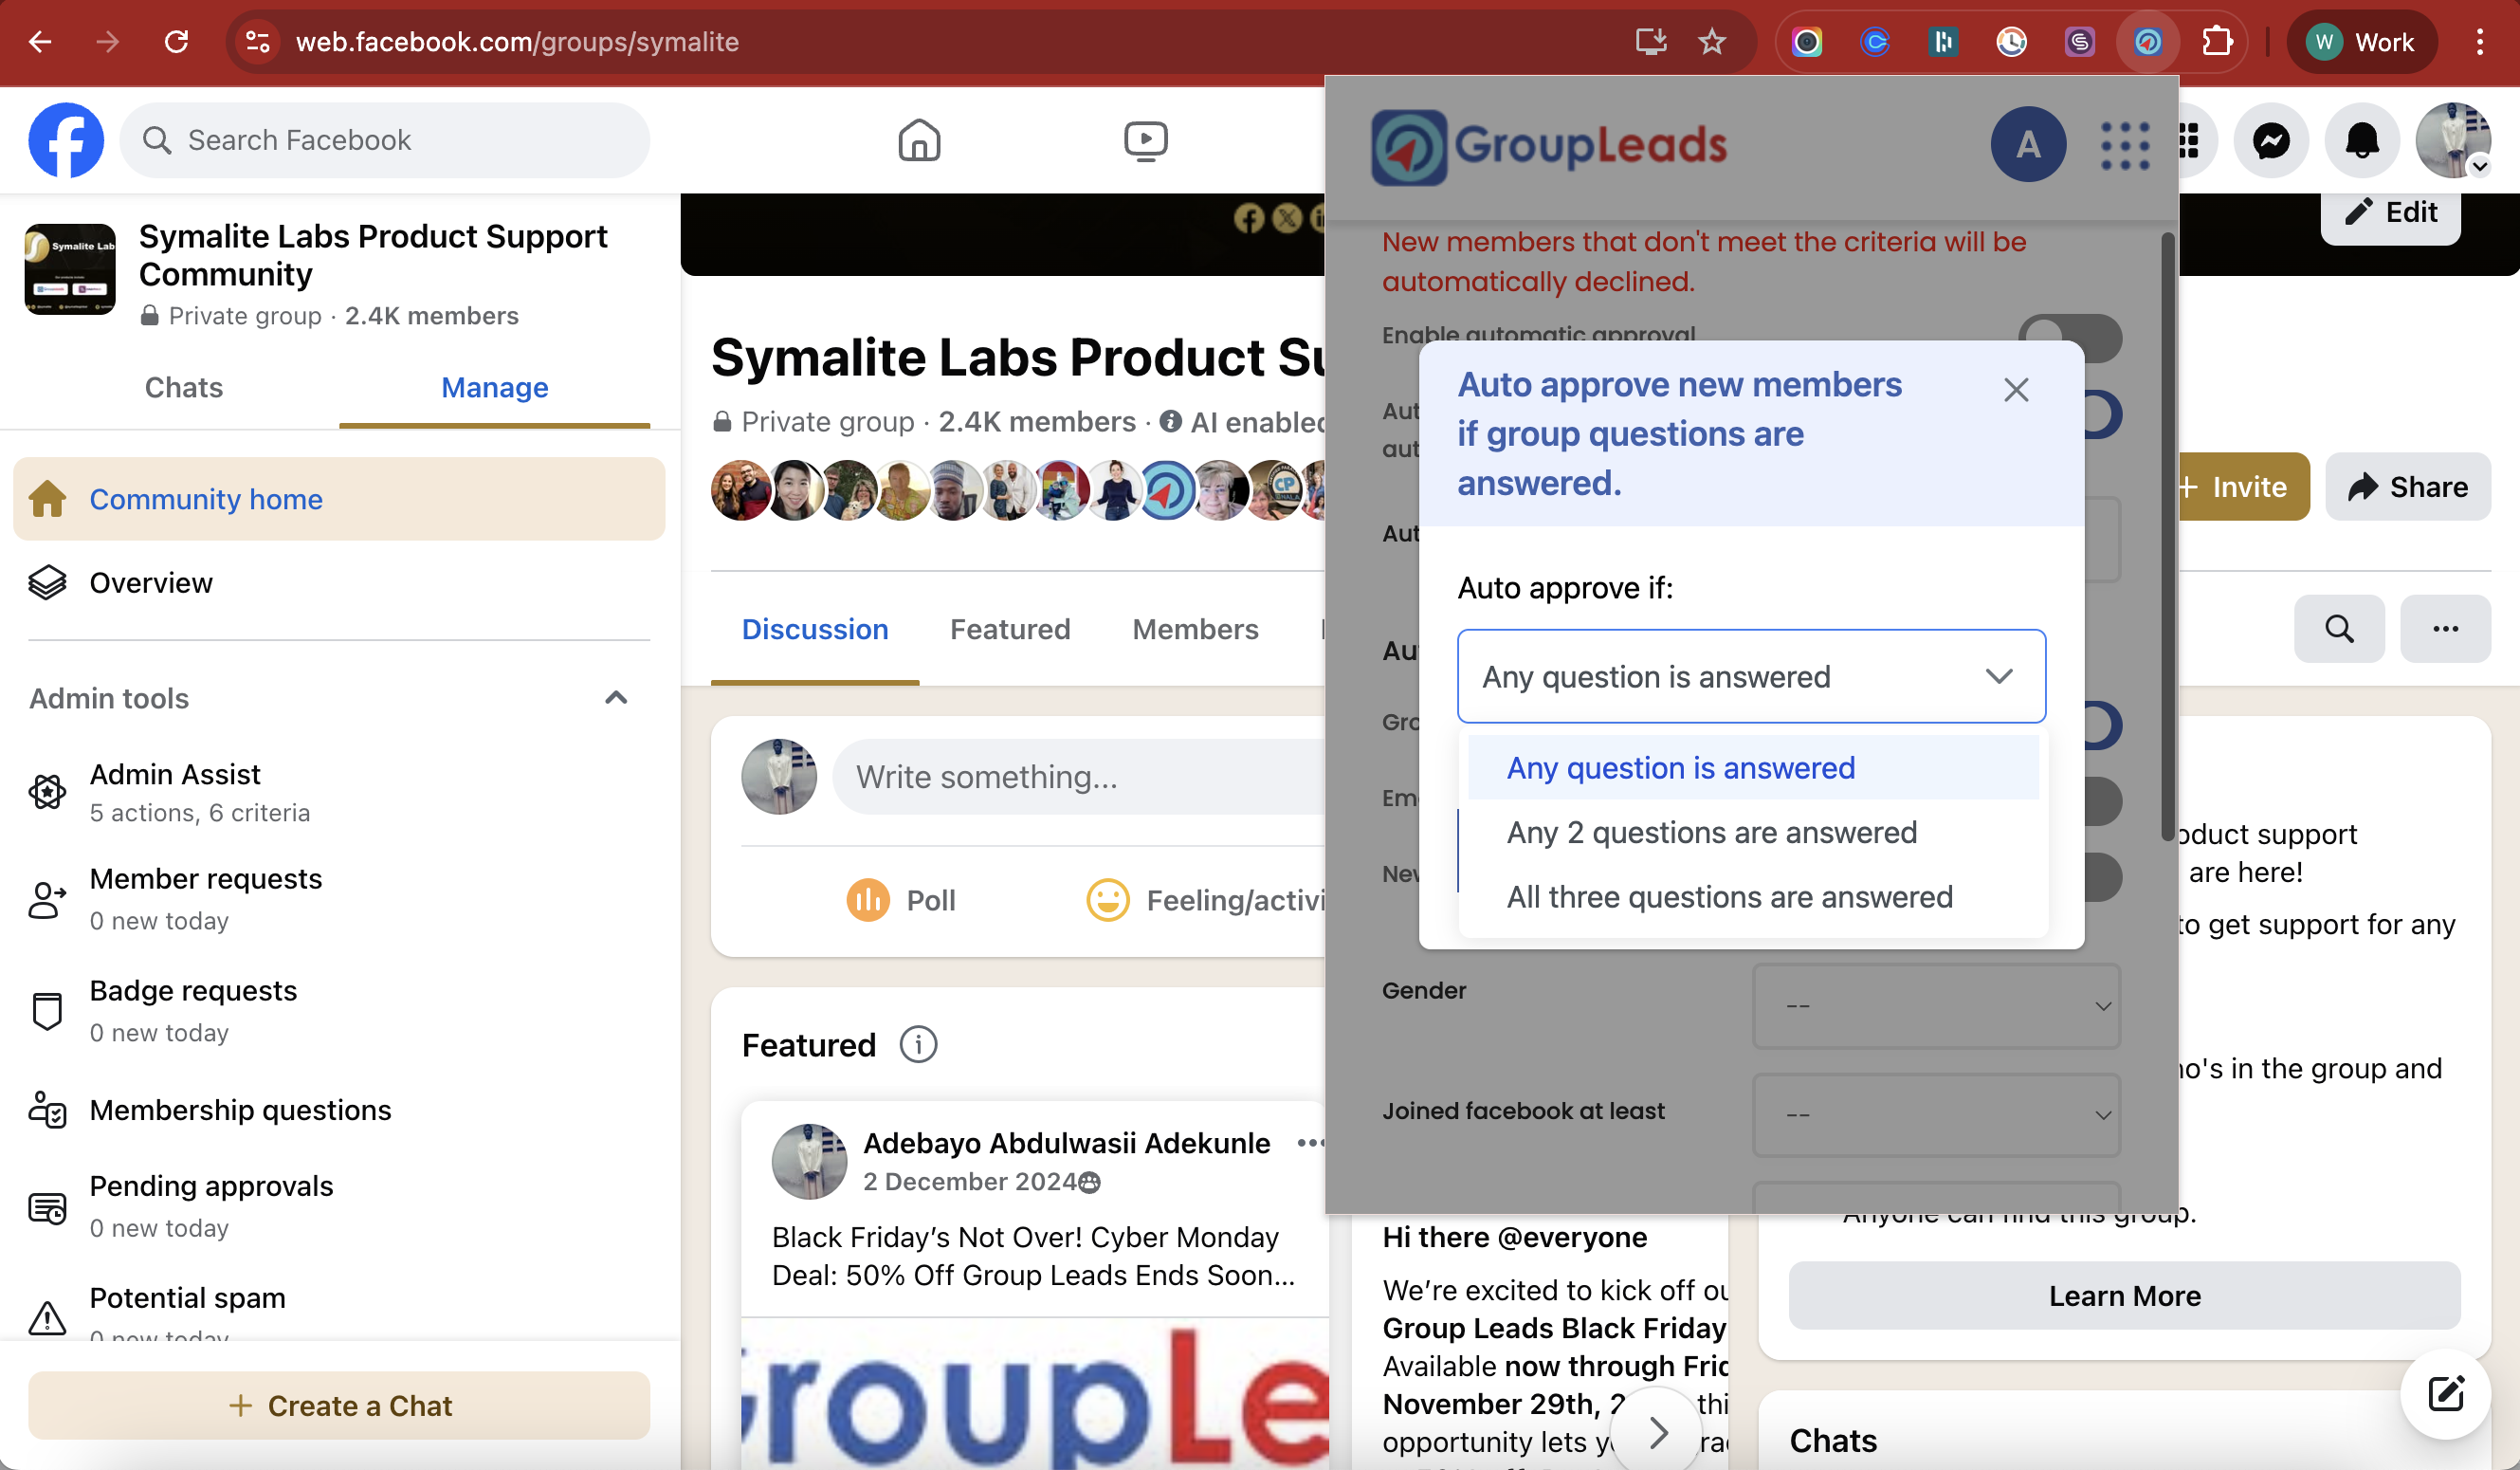This screenshot has width=2520, height=1470.
Task: Choose Any question is answered option
Action: pos(1753,768)
